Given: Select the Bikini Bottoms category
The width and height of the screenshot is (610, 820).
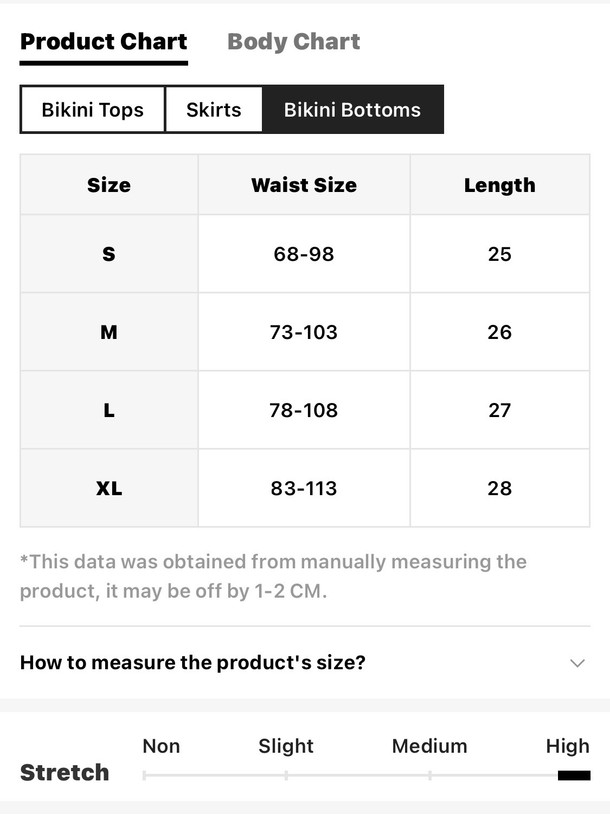Looking at the screenshot, I should (x=352, y=110).
